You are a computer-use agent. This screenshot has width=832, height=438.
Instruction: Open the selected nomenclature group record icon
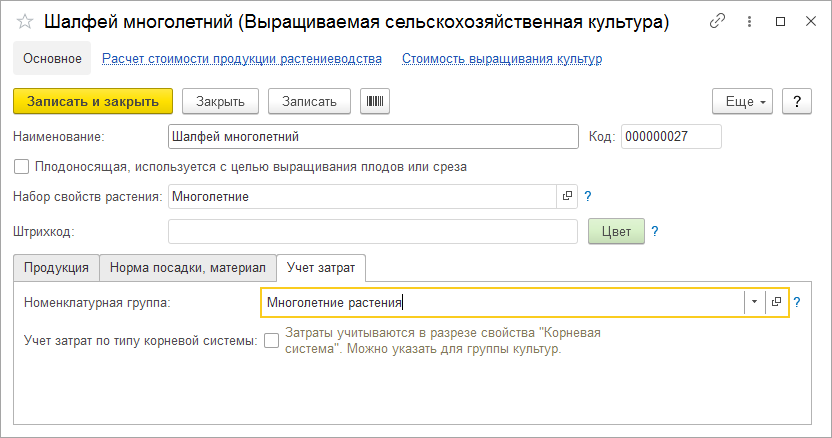point(776,302)
